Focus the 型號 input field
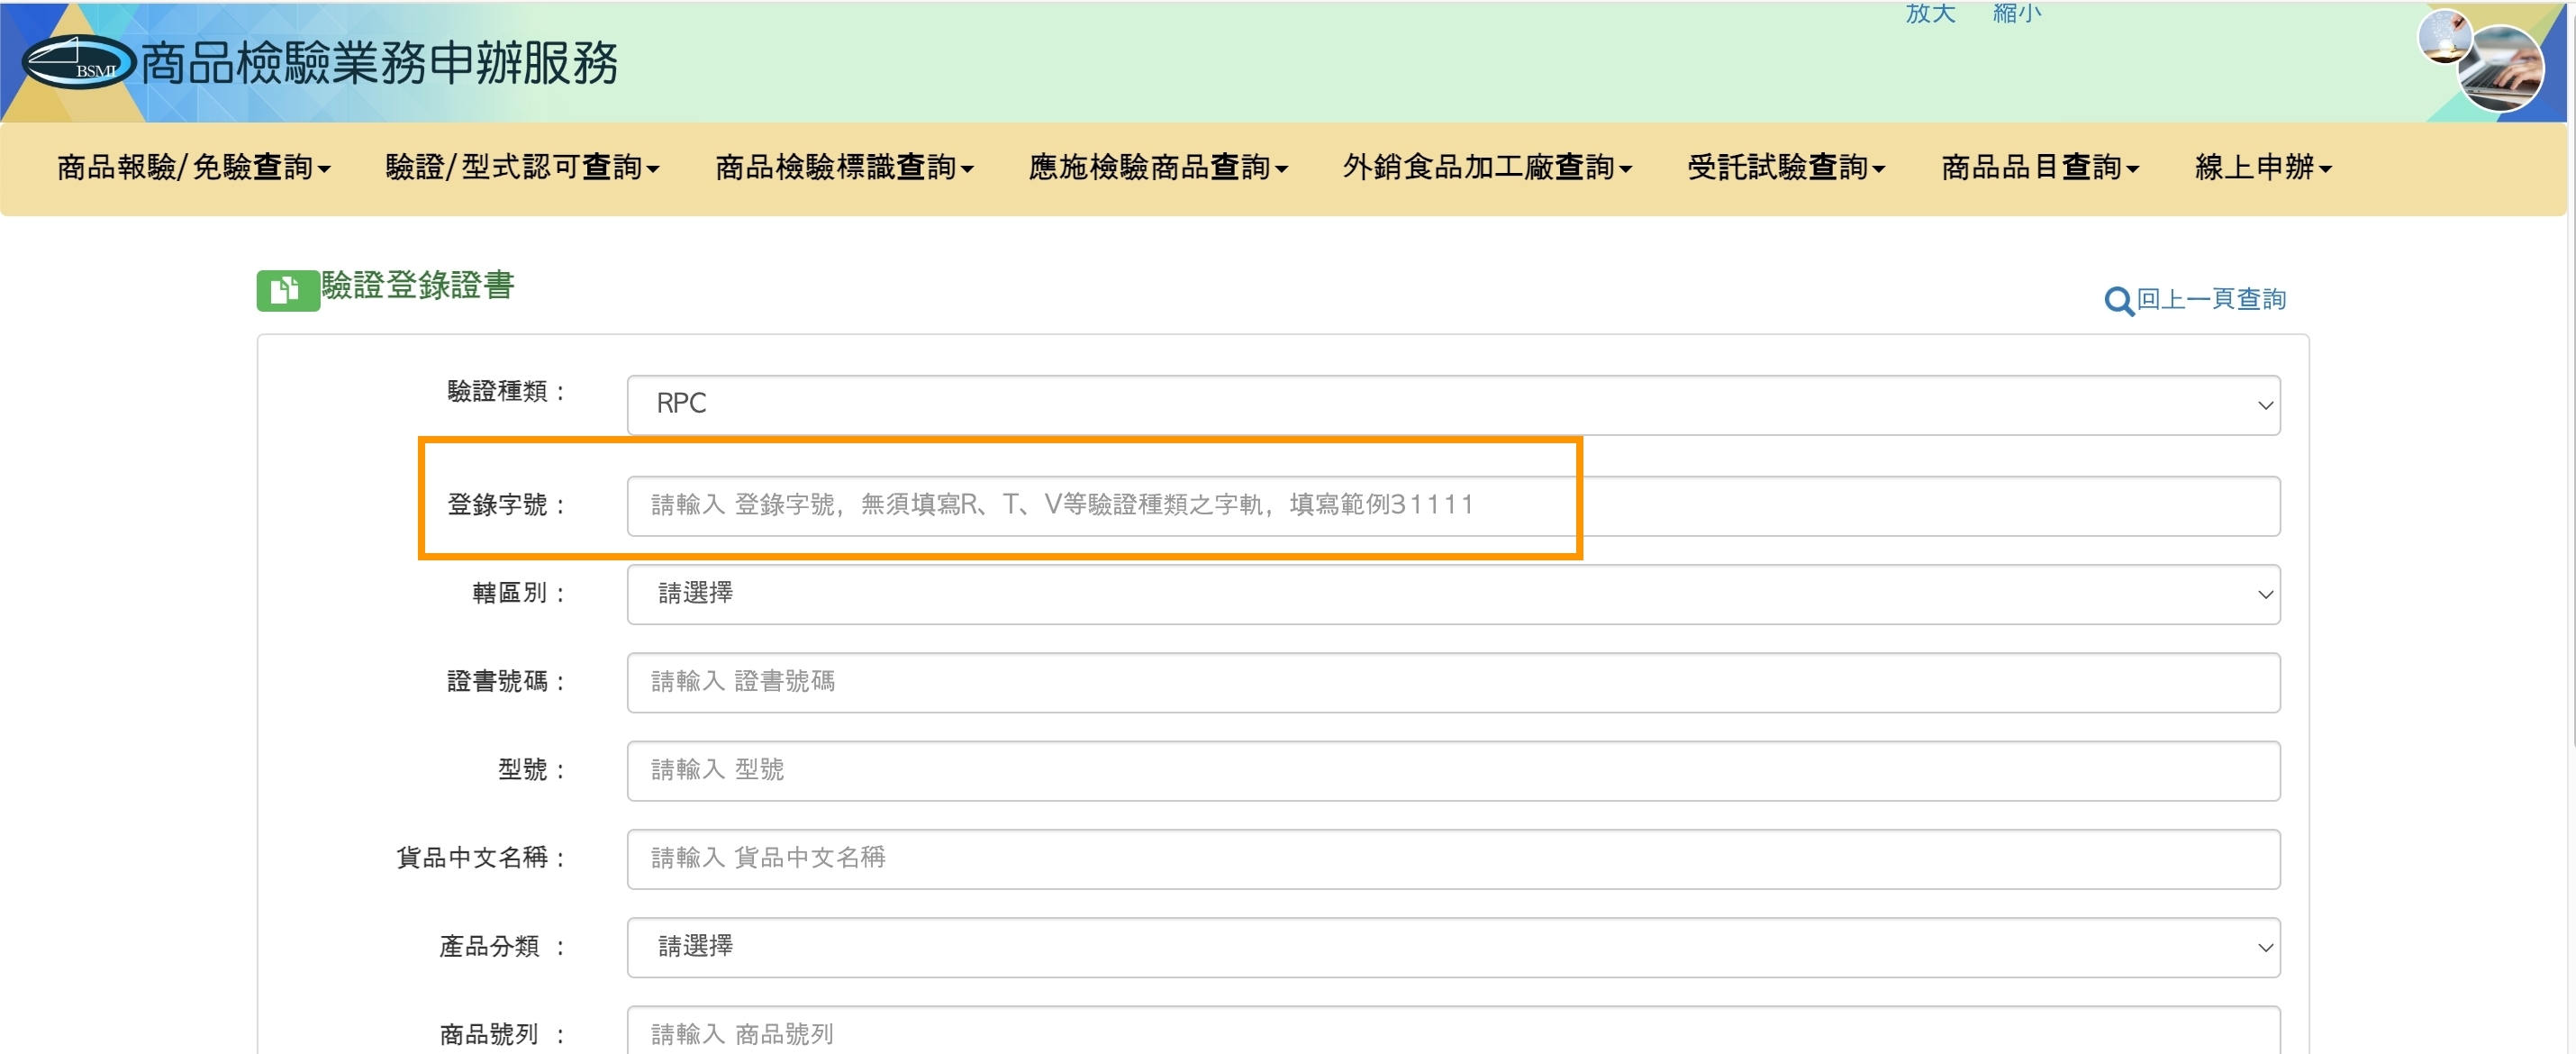2576x1054 pixels. [1453, 770]
